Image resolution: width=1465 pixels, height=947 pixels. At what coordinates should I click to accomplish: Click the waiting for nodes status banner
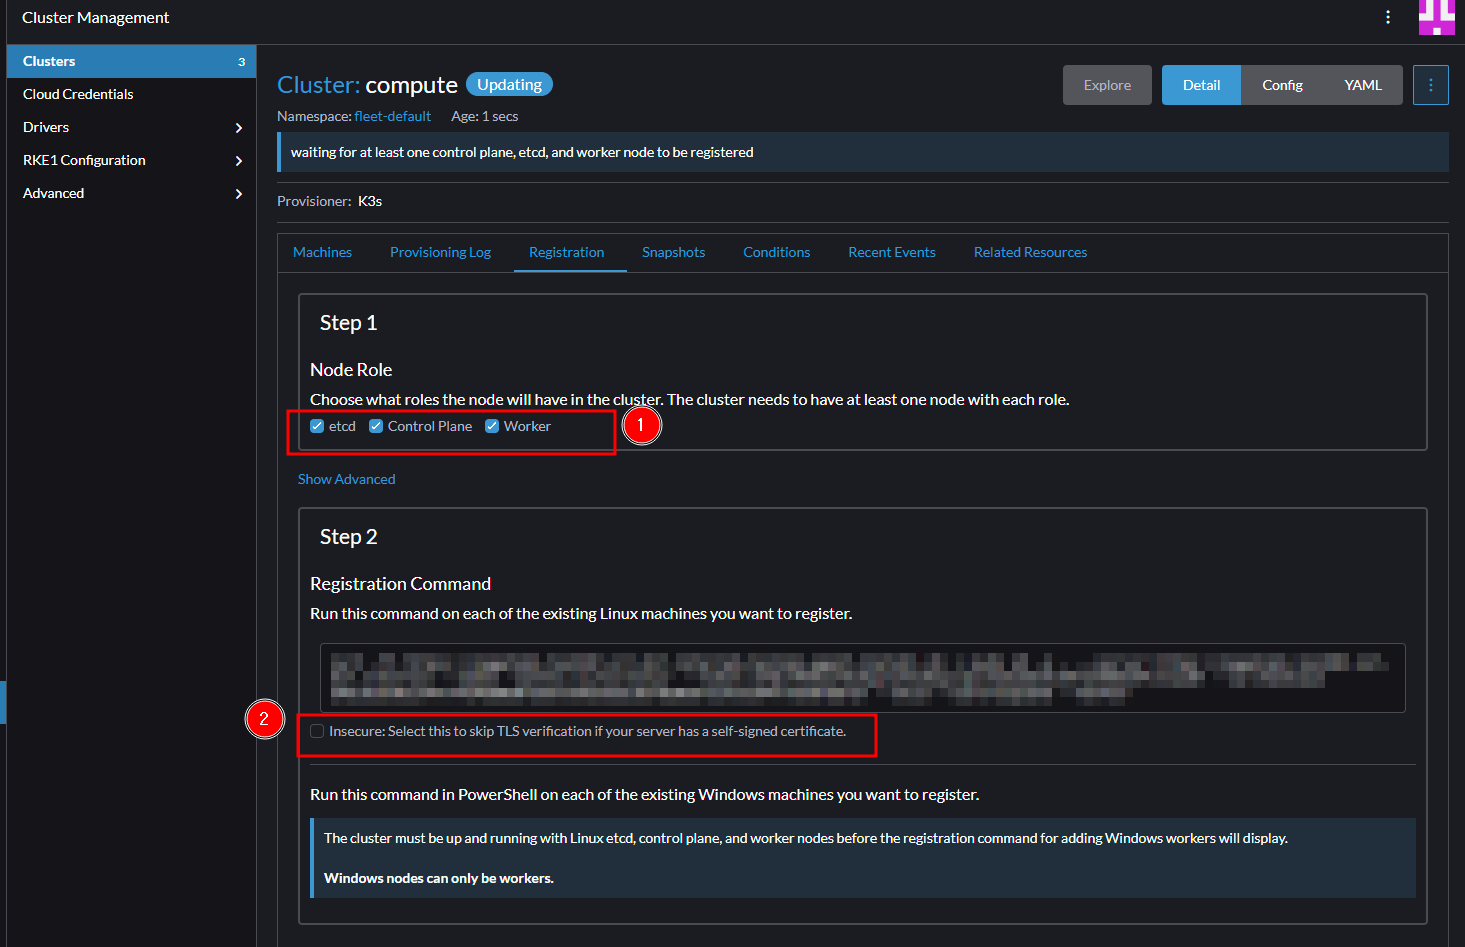coord(863,152)
